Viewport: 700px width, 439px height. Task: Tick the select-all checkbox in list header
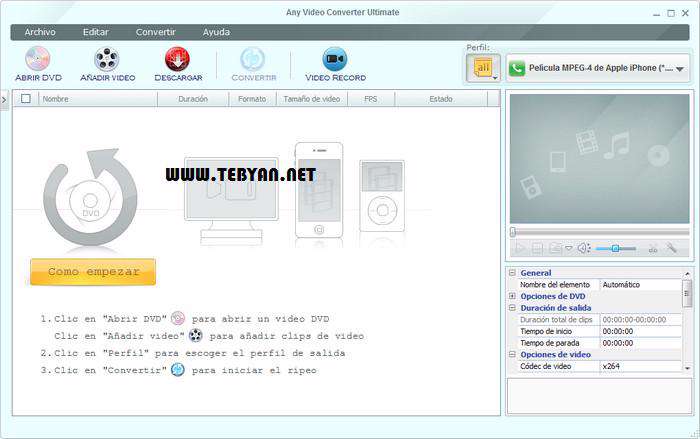pos(26,99)
